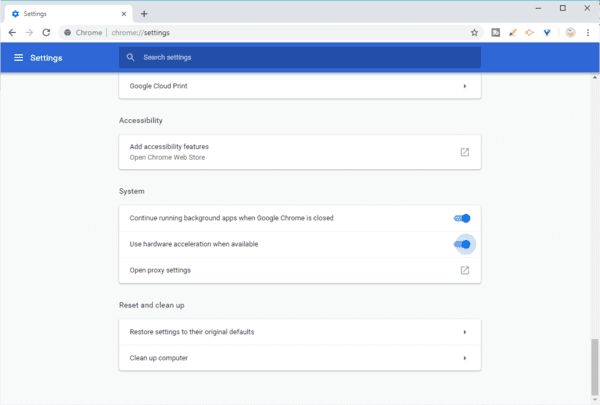600x405 pixels.
Task: Reload the current page
Action: [46, 32]
